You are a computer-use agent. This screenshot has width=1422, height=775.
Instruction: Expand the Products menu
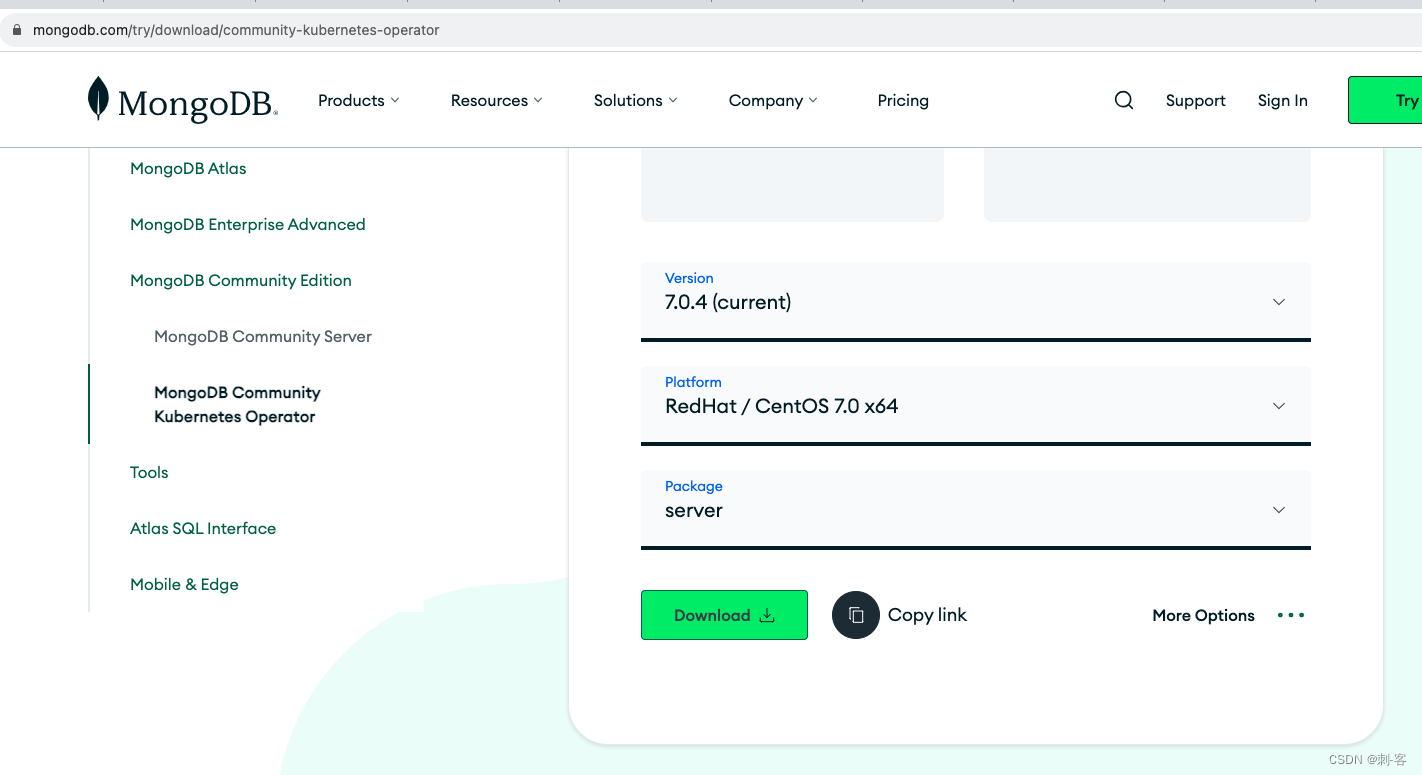(358, 100)
